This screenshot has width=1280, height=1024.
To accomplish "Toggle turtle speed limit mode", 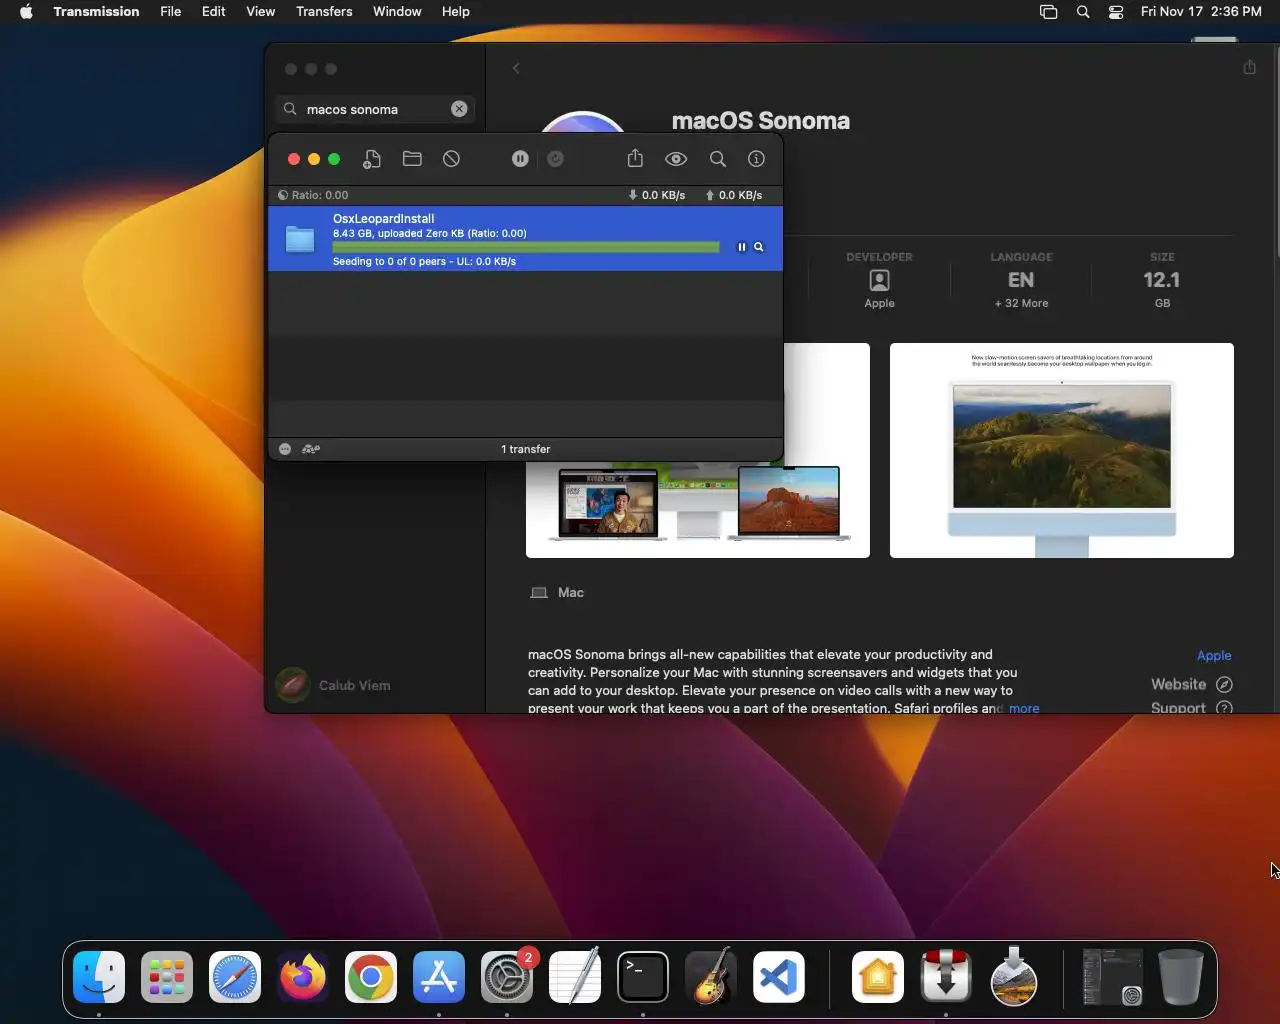I will click(x=311, y=449).
